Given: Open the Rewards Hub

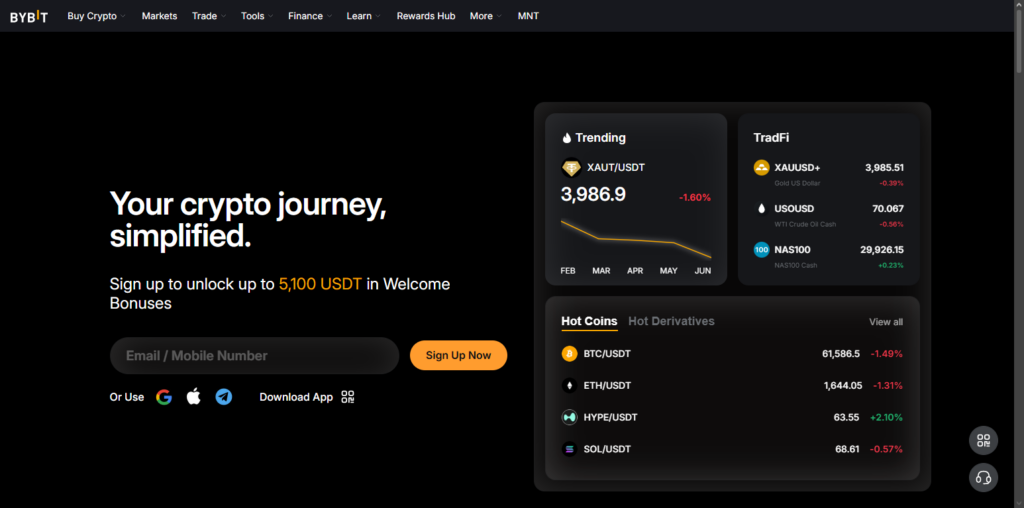Looking at the screenshot, I should [x=426, y=16].
